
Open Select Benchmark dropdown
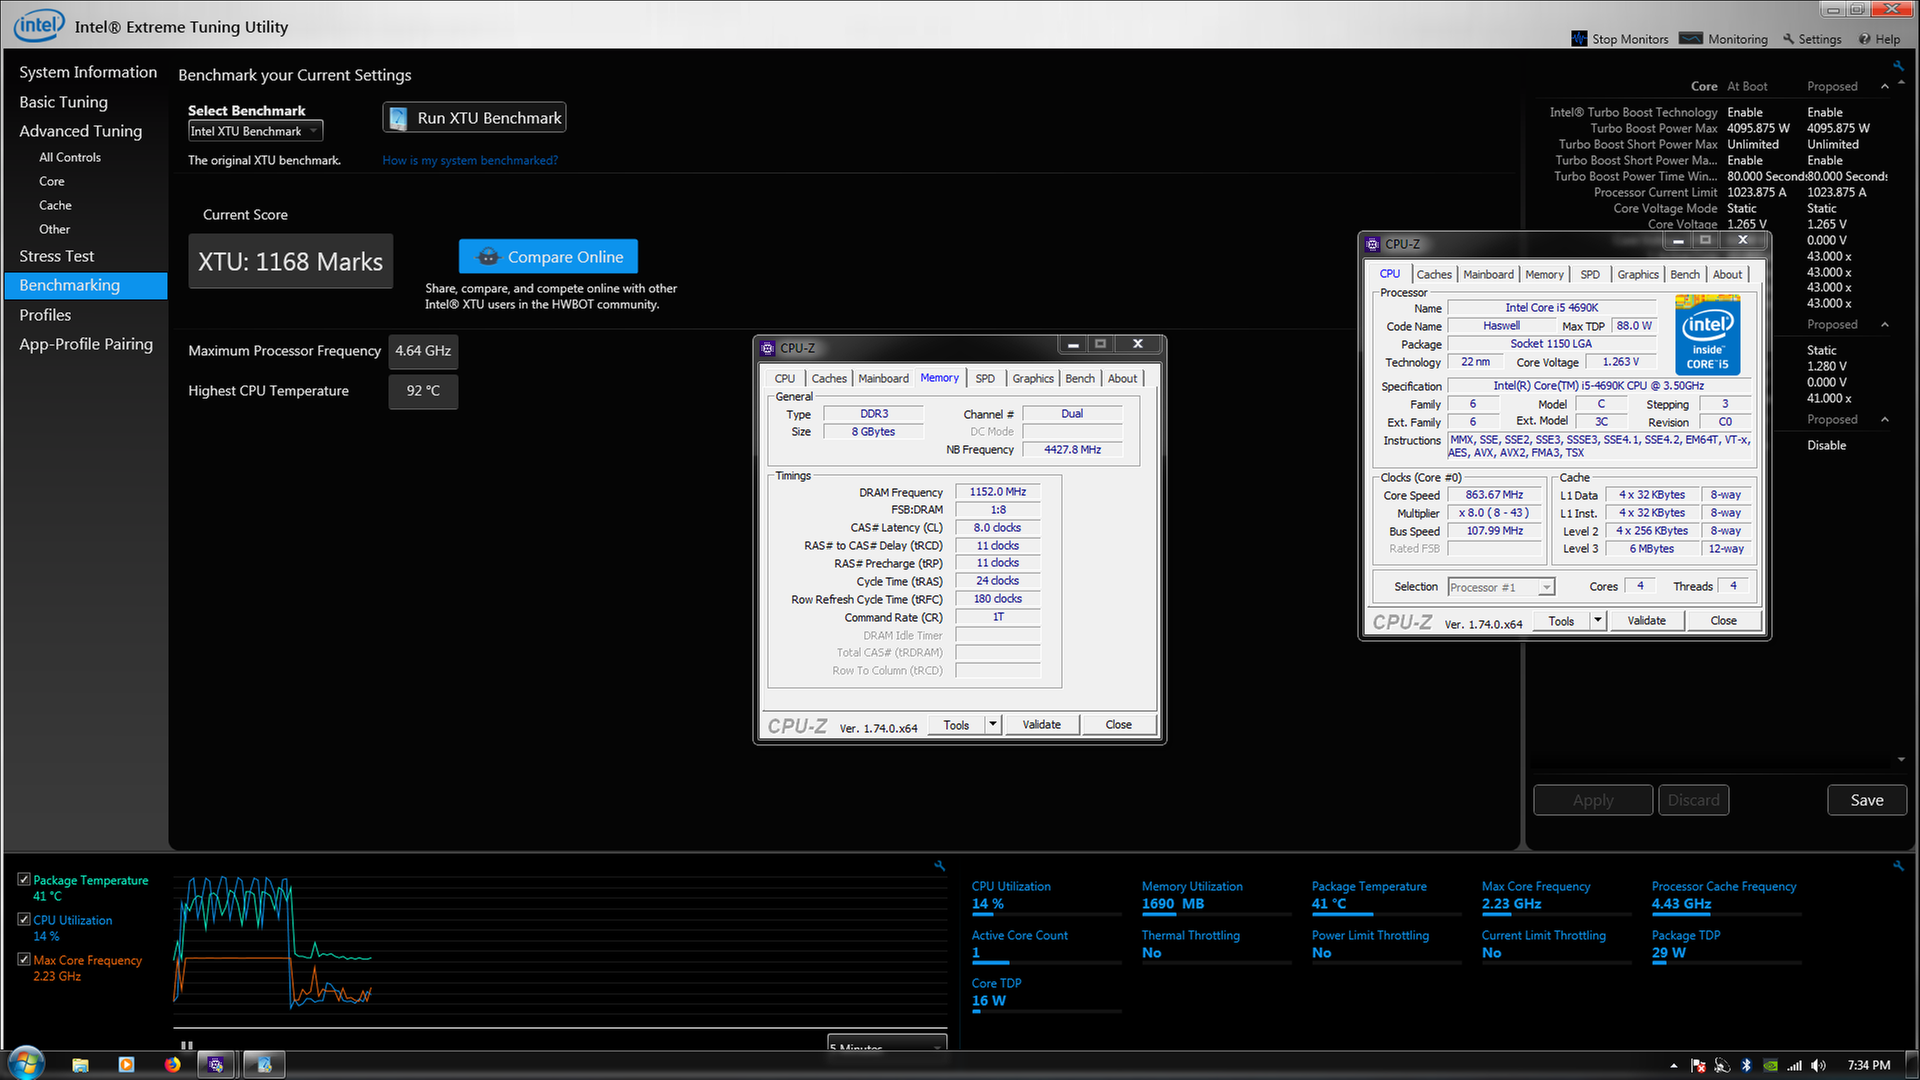click(x=256, y=131)
